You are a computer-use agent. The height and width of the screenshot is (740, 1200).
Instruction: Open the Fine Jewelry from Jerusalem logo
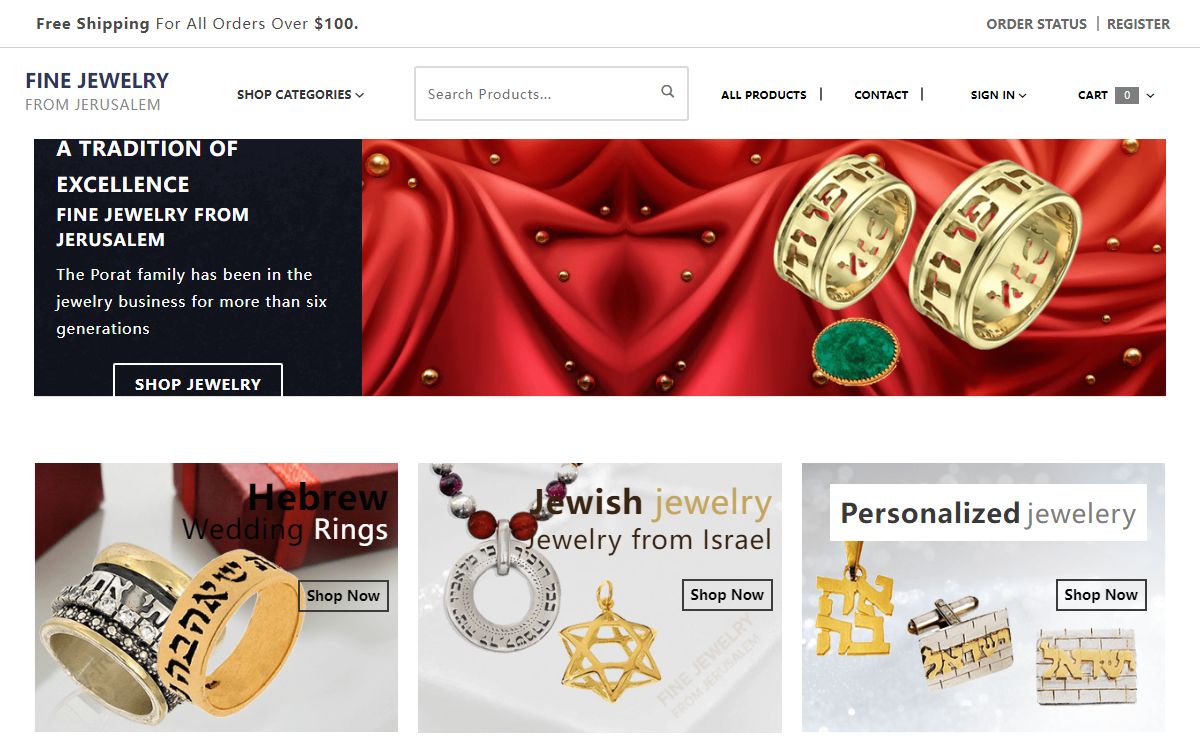tap(97, 91)
